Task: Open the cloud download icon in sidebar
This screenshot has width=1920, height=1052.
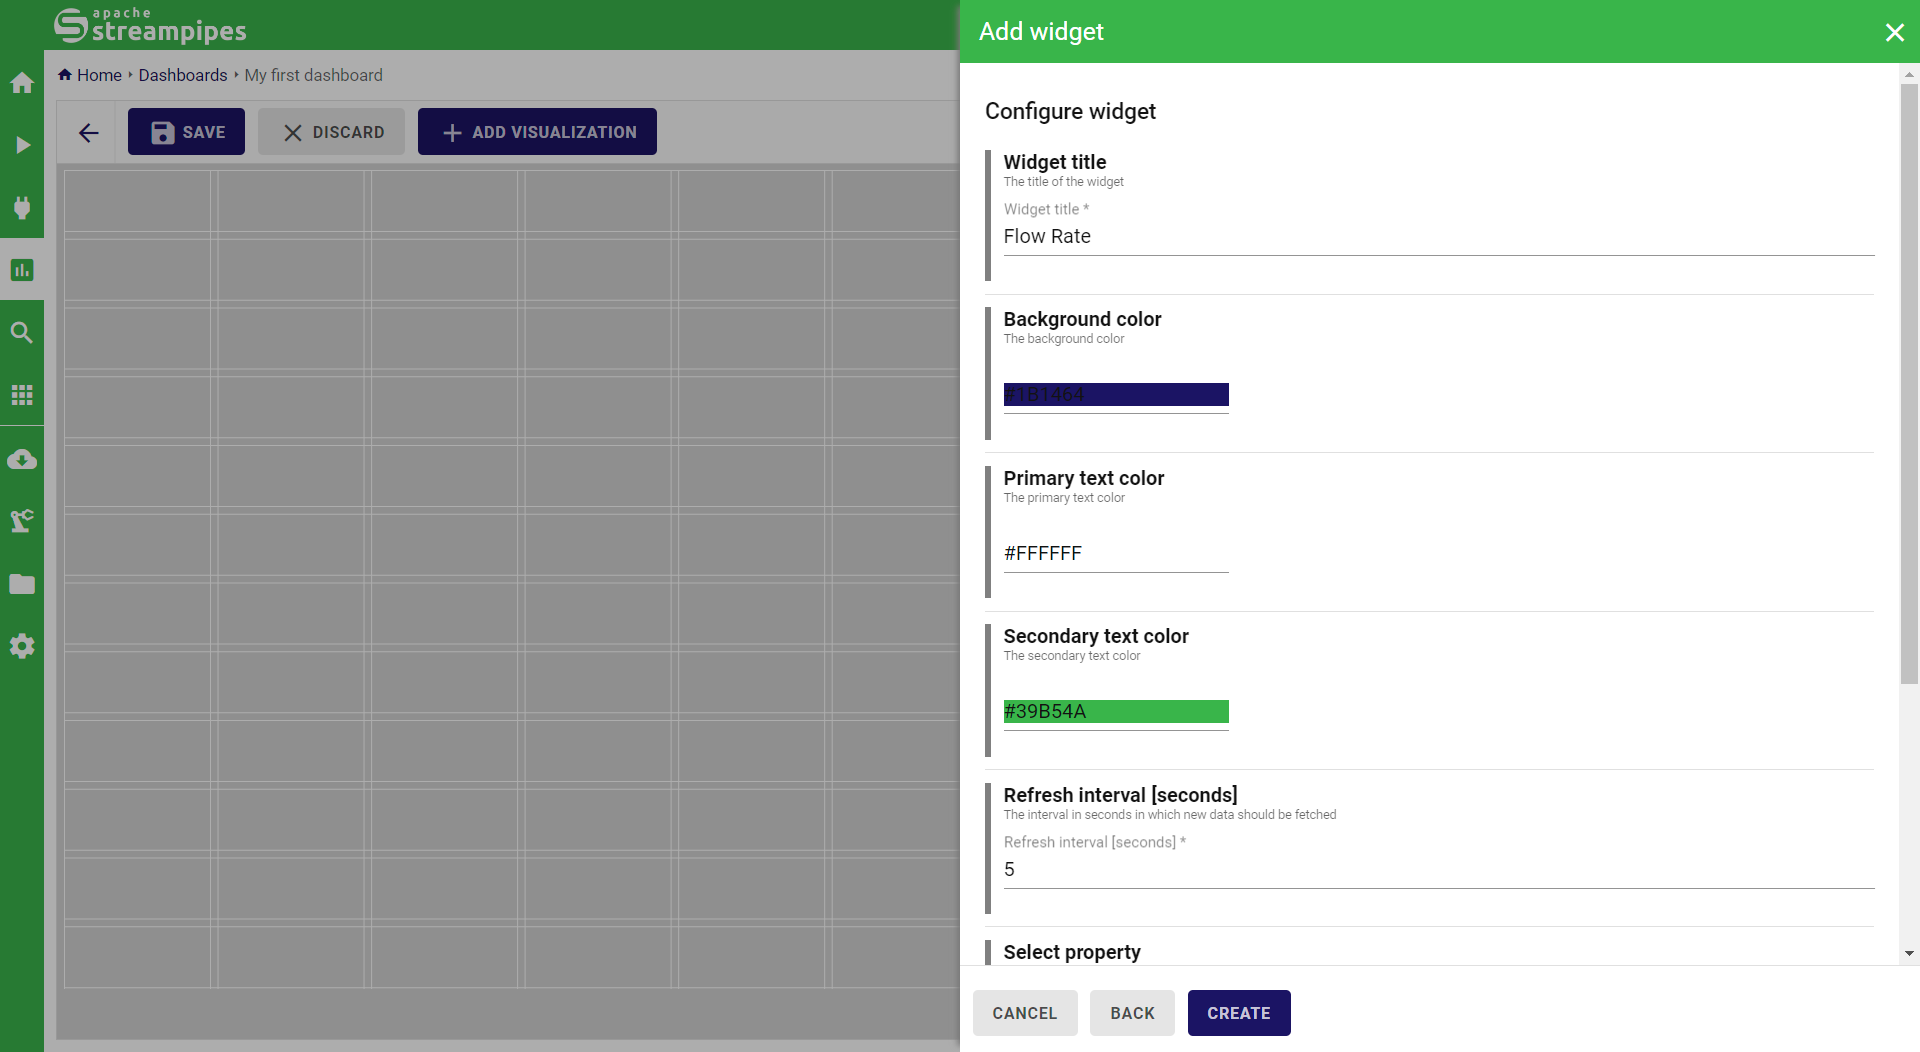Action: tap(22, 459)
